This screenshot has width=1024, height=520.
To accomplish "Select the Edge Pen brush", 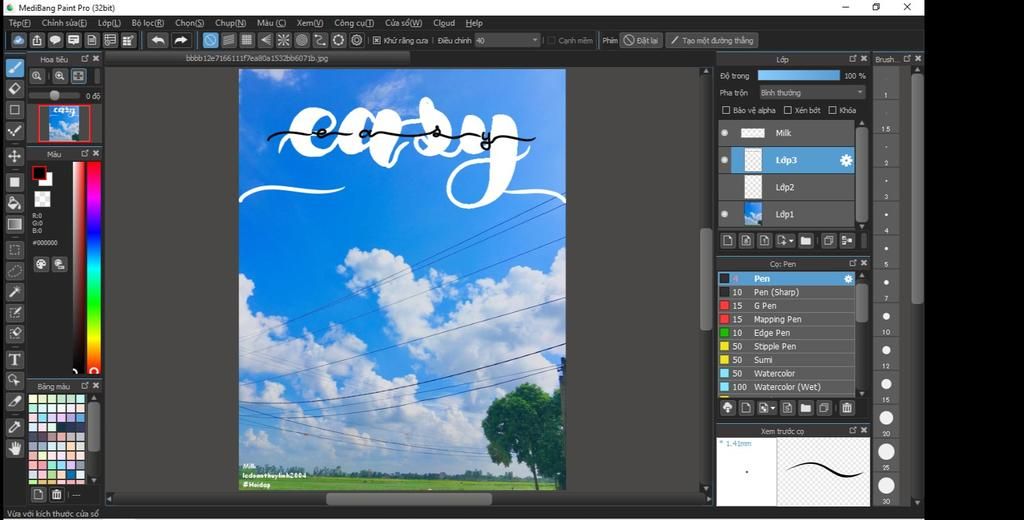I will pyautogui.click(x=786, y=333).
